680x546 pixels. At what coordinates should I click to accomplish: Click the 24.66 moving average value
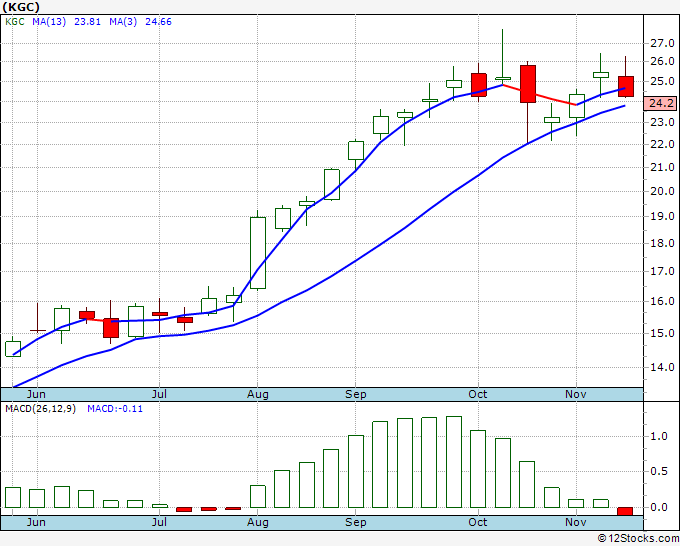[158, 22]
